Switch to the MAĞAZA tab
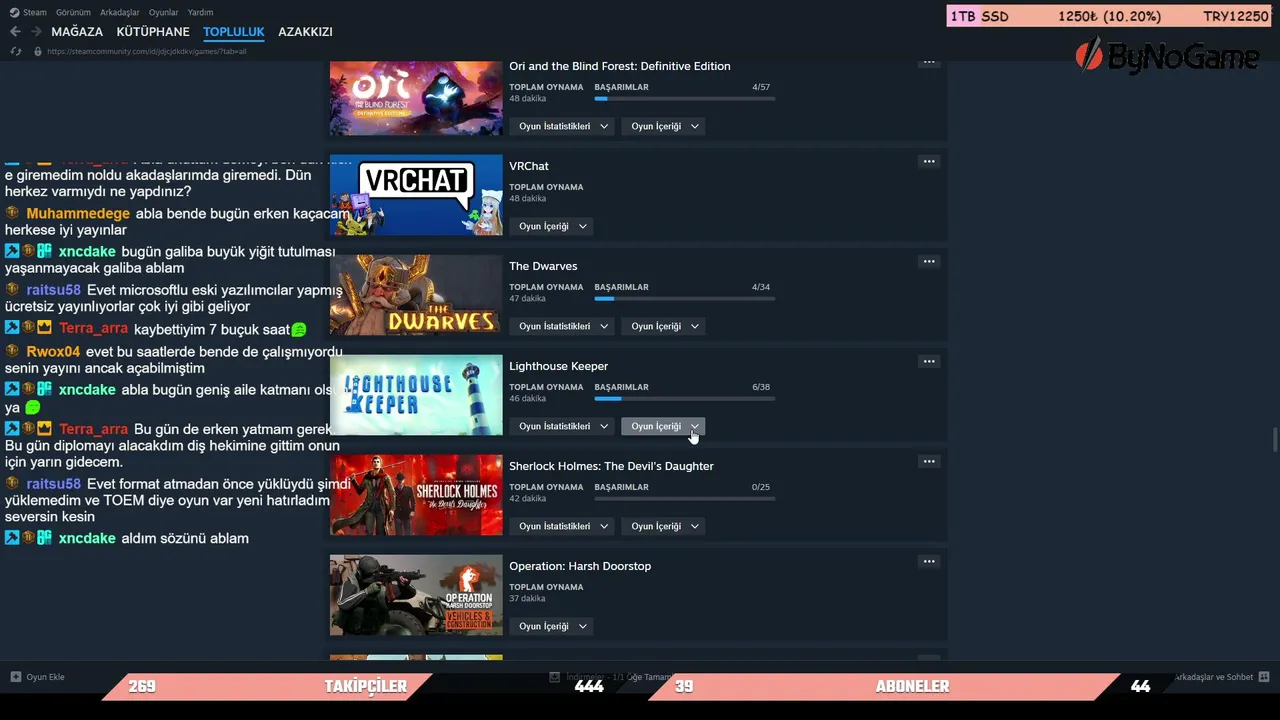Image resolution: width=1280 pixels, height=720 pixels. pyautogui.click(x=78, y=32)
